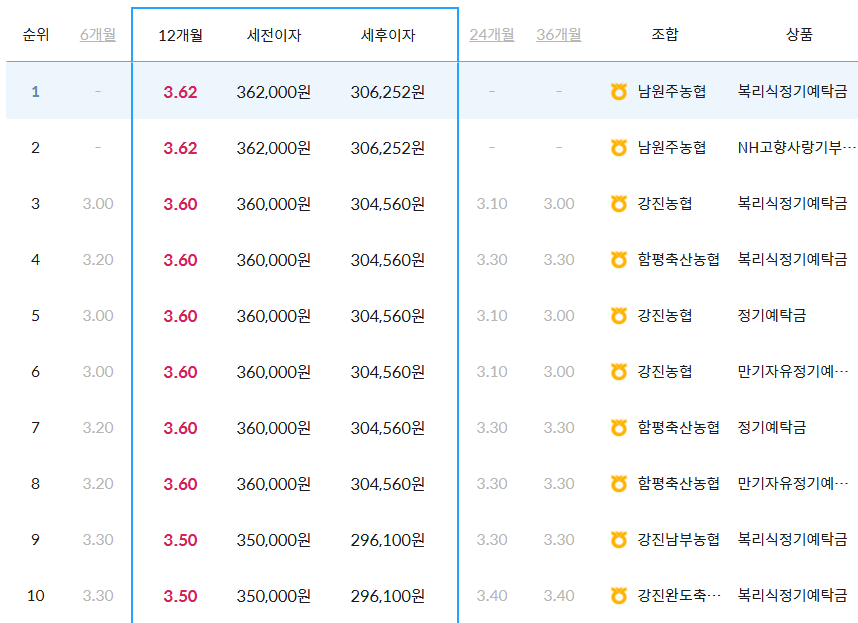The image size is (858, 623).
Task: Click the badge icon in rank 7 row
Action: click(x=618, y=427)
